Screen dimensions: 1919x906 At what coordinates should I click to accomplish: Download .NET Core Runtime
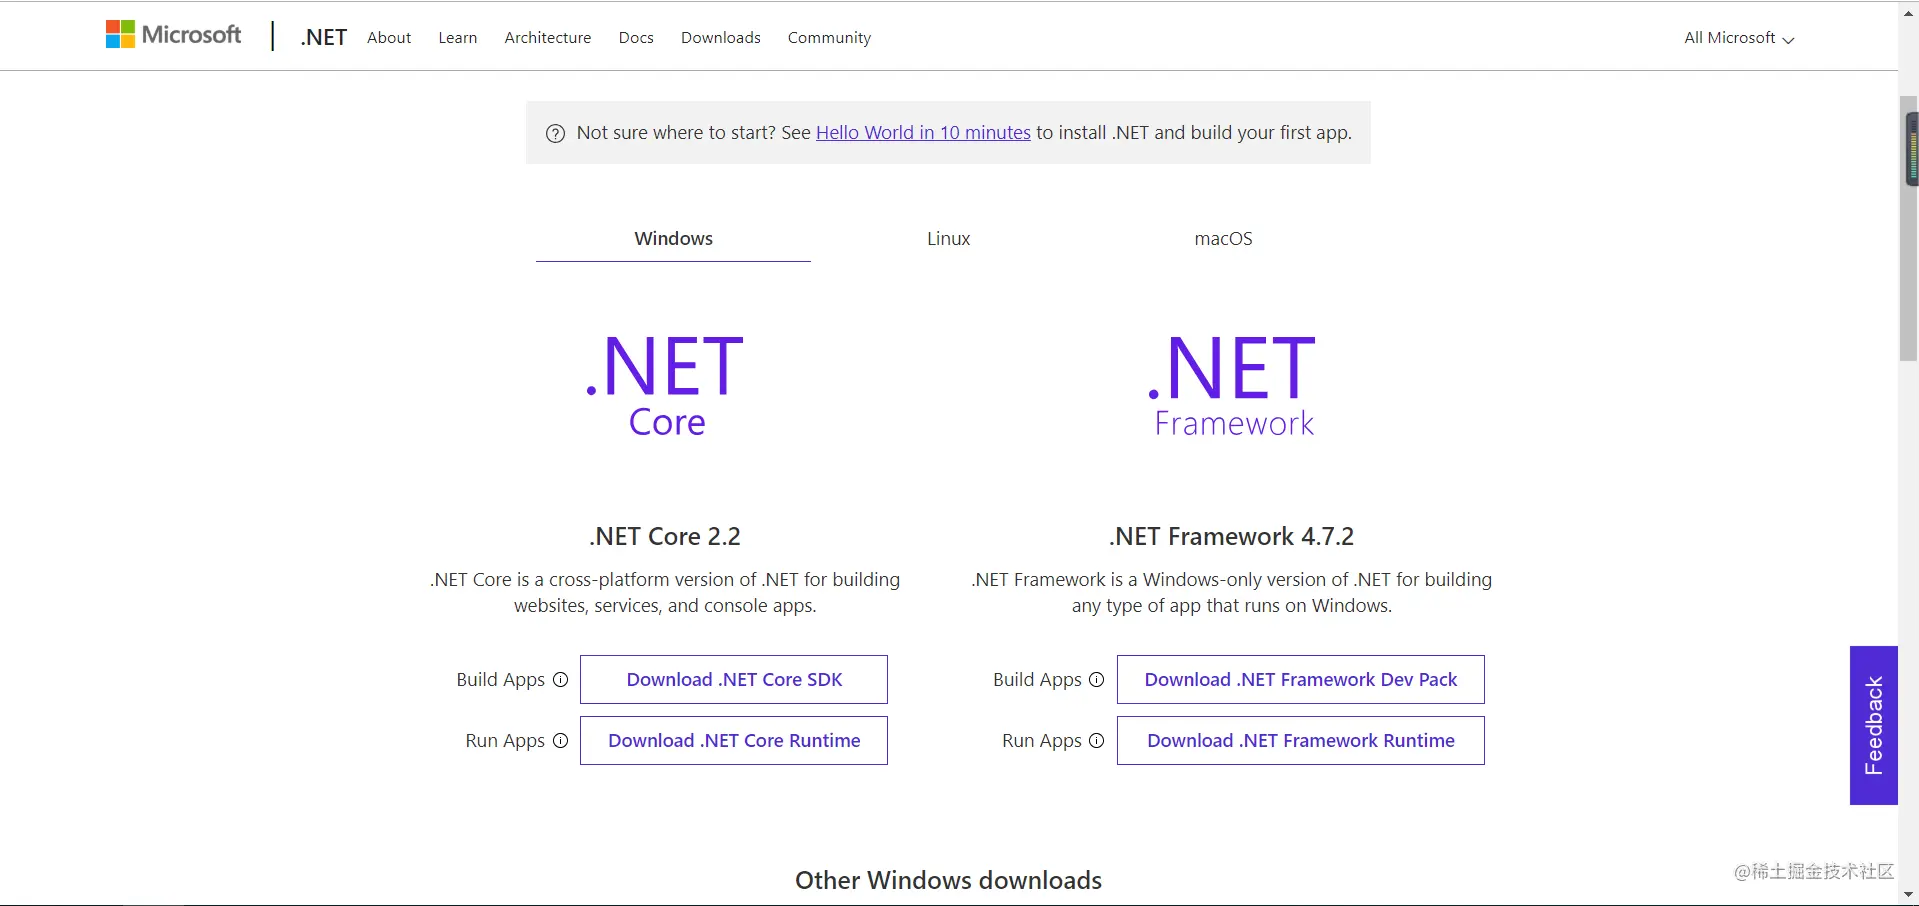(734, 741)
